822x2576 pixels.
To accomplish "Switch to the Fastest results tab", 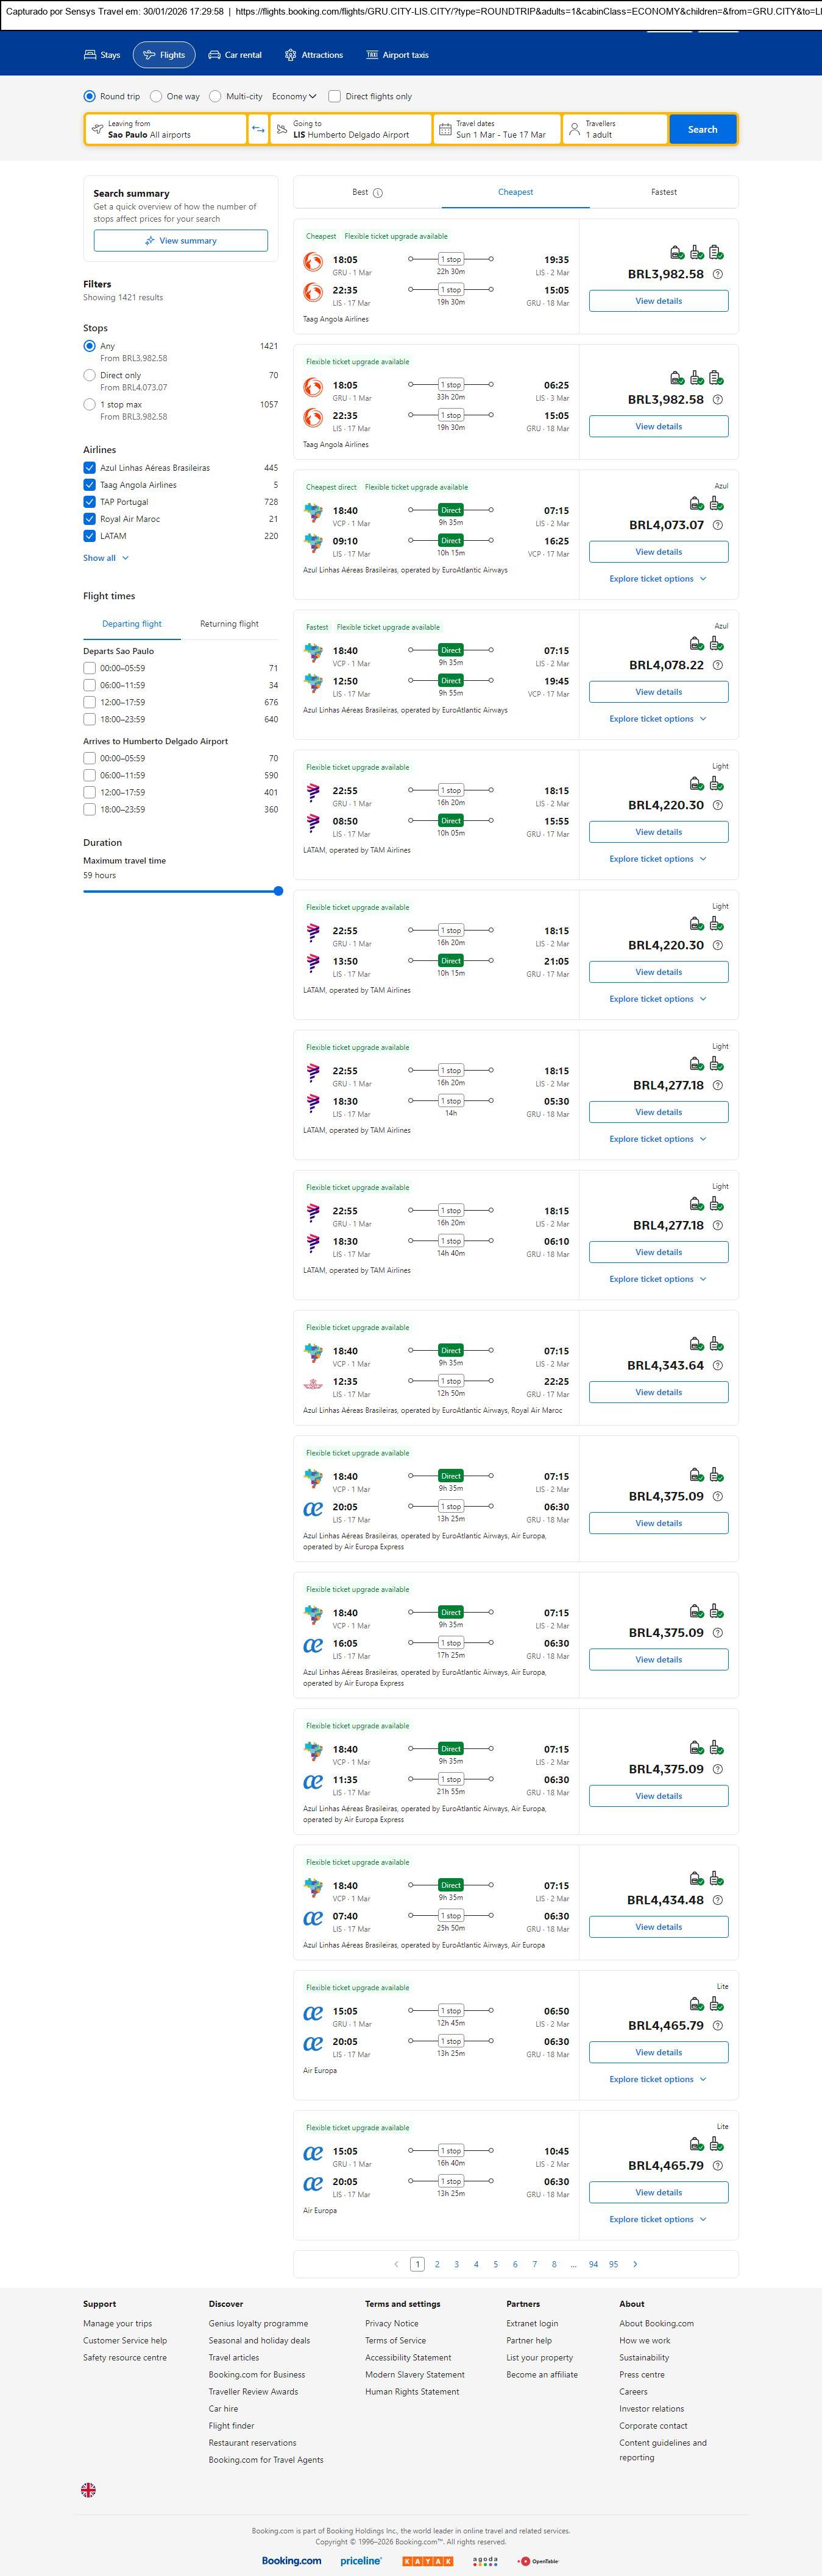I will (663, 192).
